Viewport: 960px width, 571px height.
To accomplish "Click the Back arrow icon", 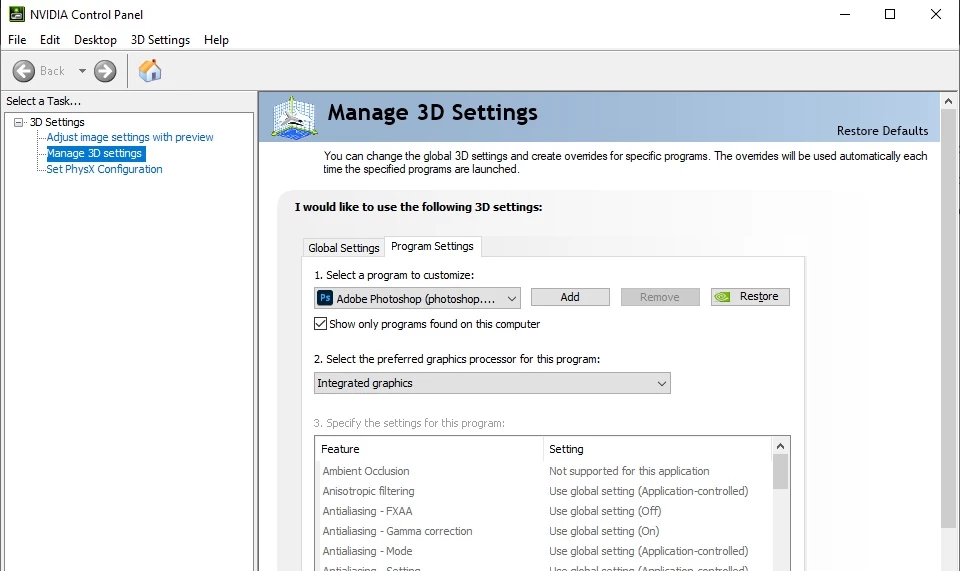I will [24, 71].
